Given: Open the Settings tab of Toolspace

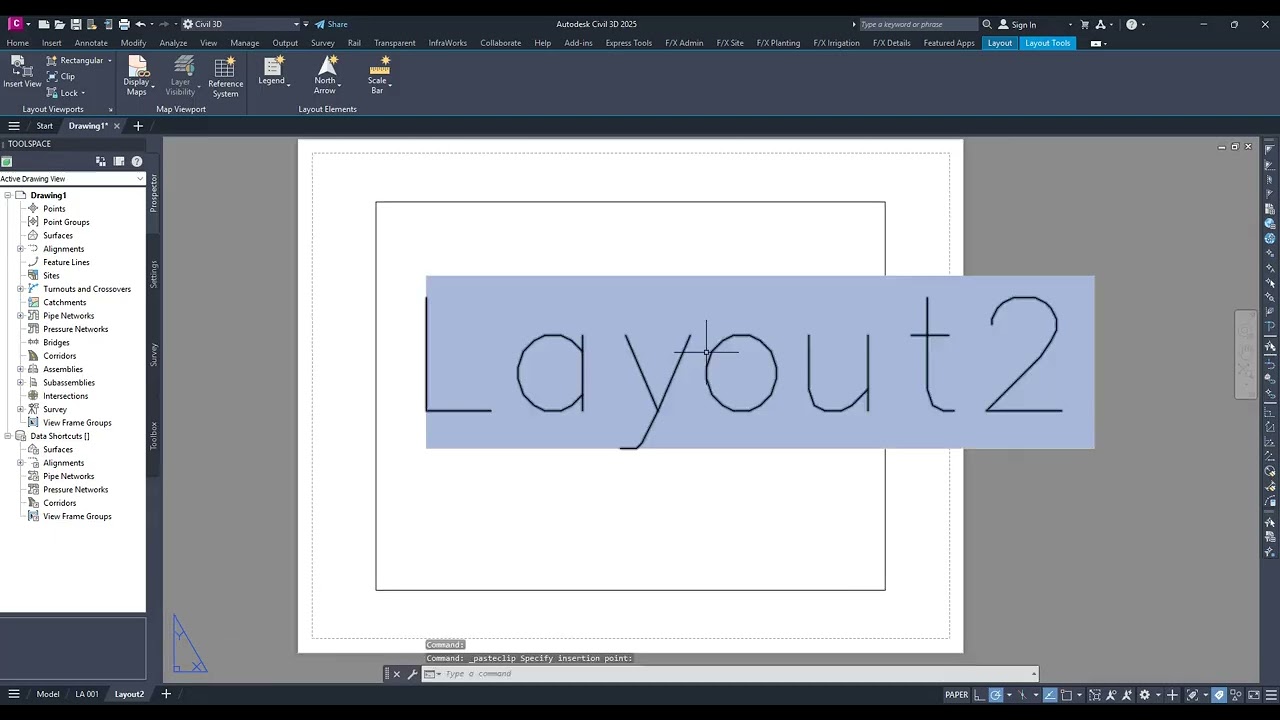Looking at the screenshot, I should coord(154,274).
